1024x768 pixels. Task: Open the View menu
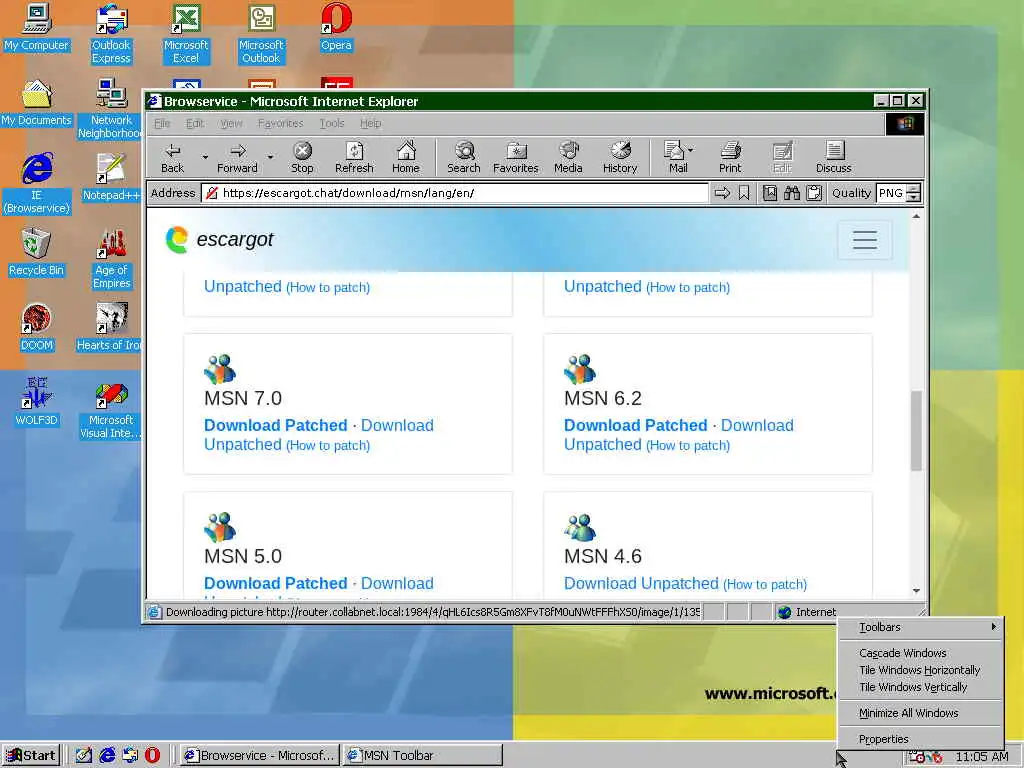point(231,123)
